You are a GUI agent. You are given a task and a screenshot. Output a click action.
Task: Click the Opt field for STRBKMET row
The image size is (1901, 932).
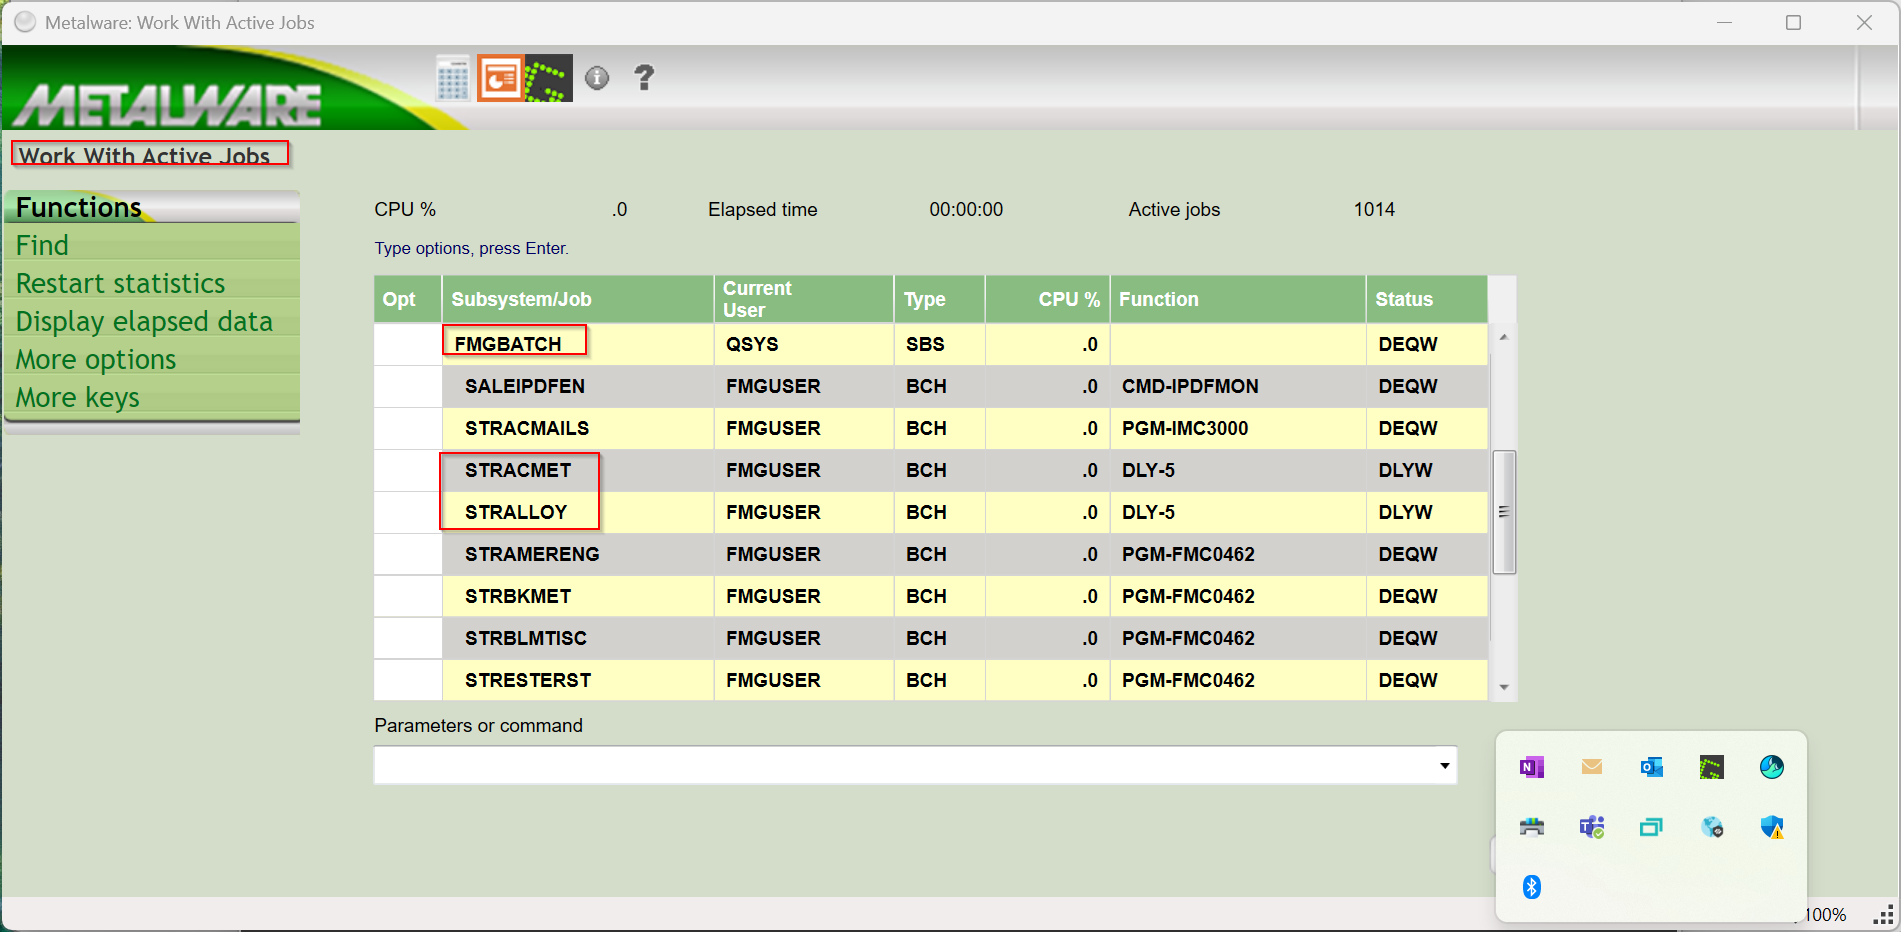click(408, 596)
